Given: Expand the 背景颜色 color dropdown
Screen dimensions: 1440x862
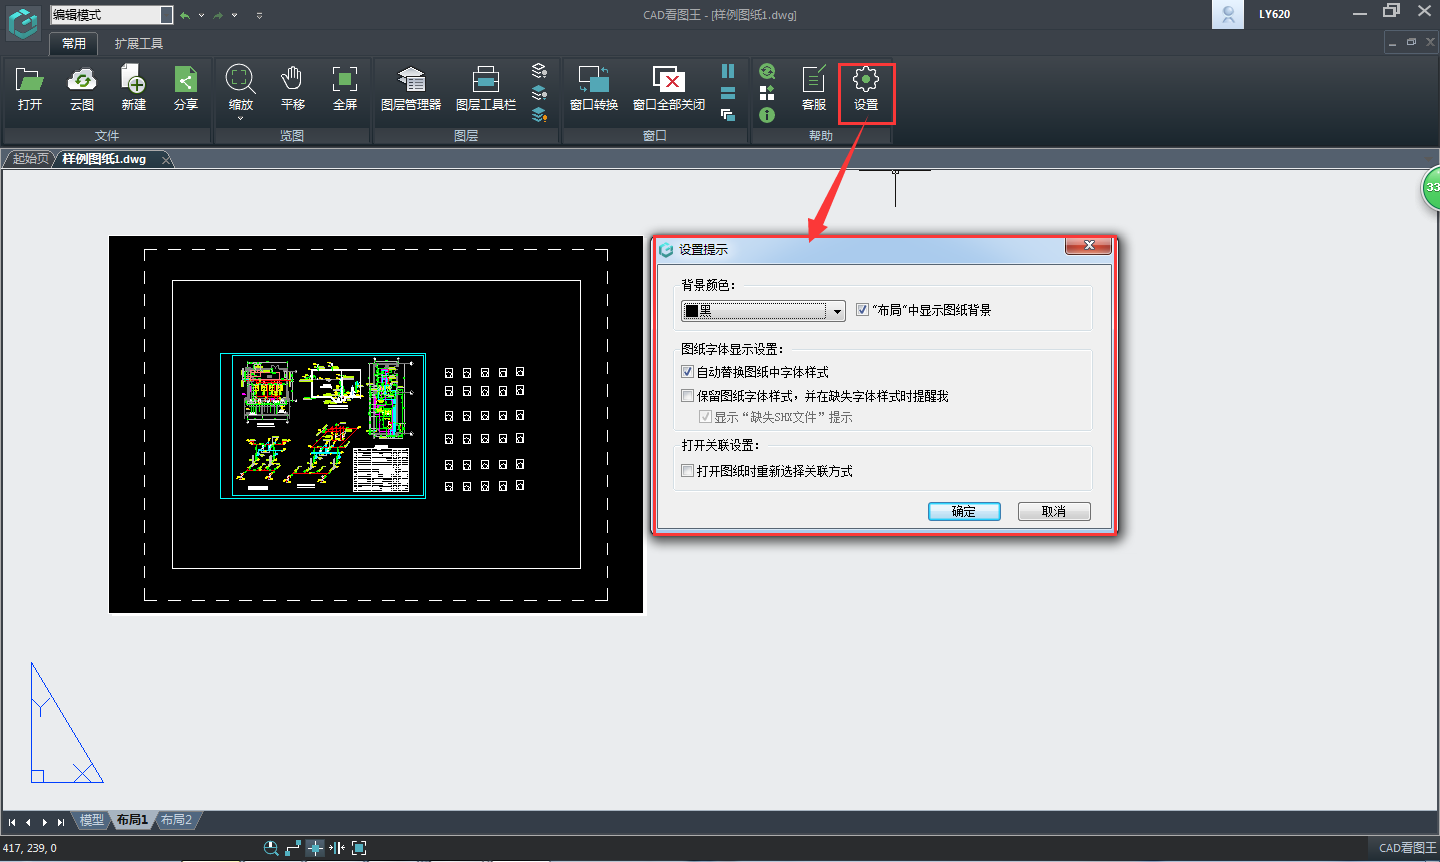Looking at the screenshot, I should tap(837, 311).
